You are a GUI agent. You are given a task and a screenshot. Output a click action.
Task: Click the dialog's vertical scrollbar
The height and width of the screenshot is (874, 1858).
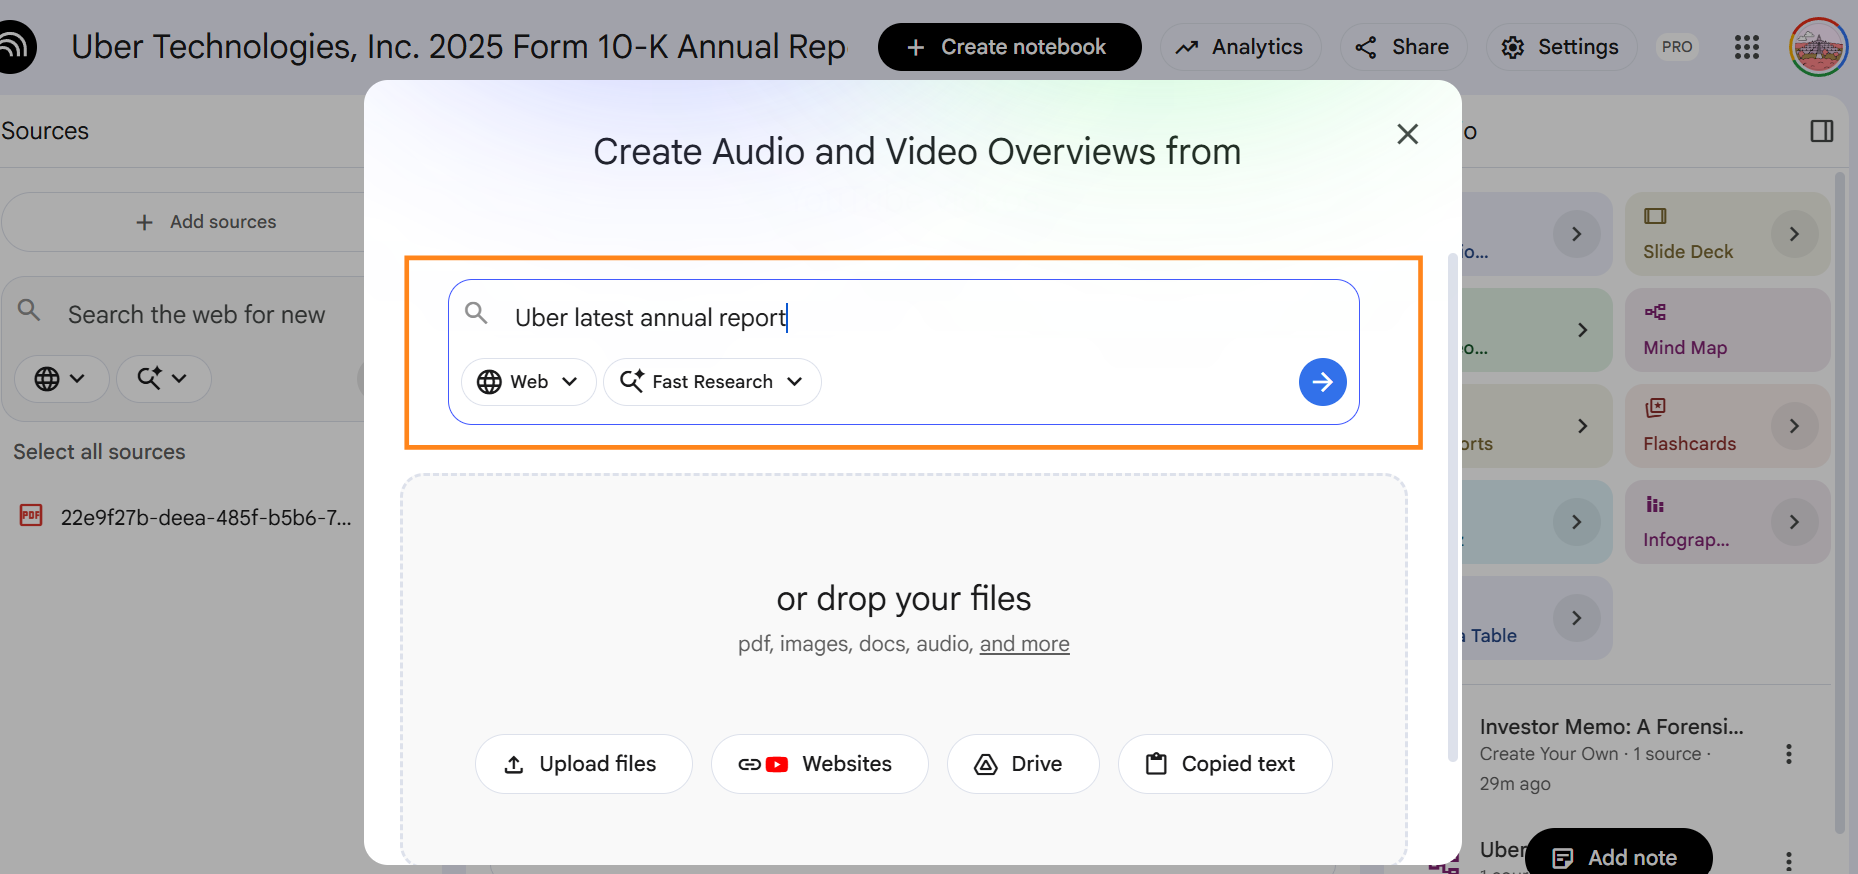1453,507
